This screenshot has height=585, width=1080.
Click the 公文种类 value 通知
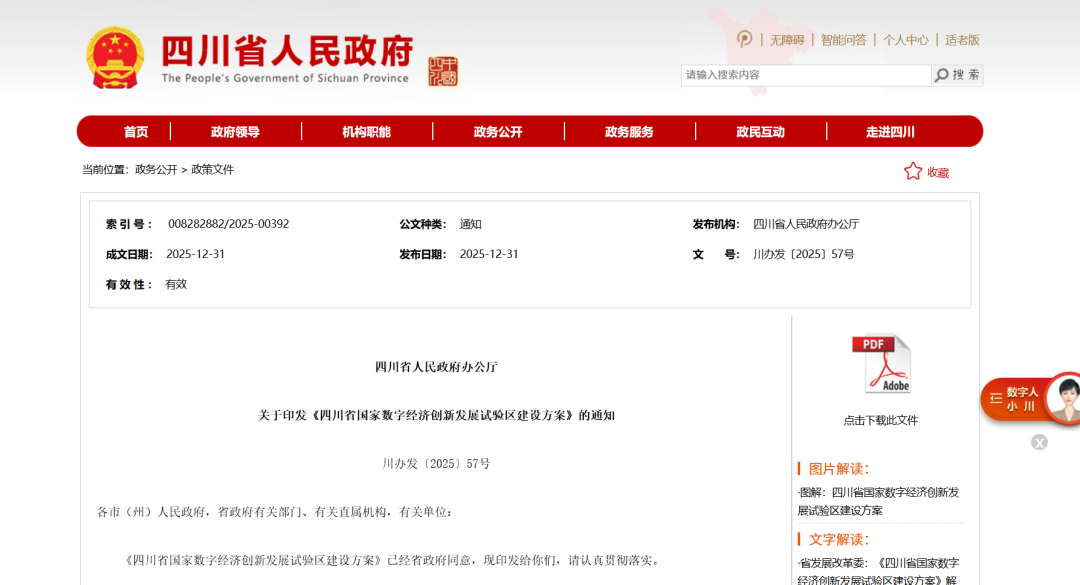(470, 224)
